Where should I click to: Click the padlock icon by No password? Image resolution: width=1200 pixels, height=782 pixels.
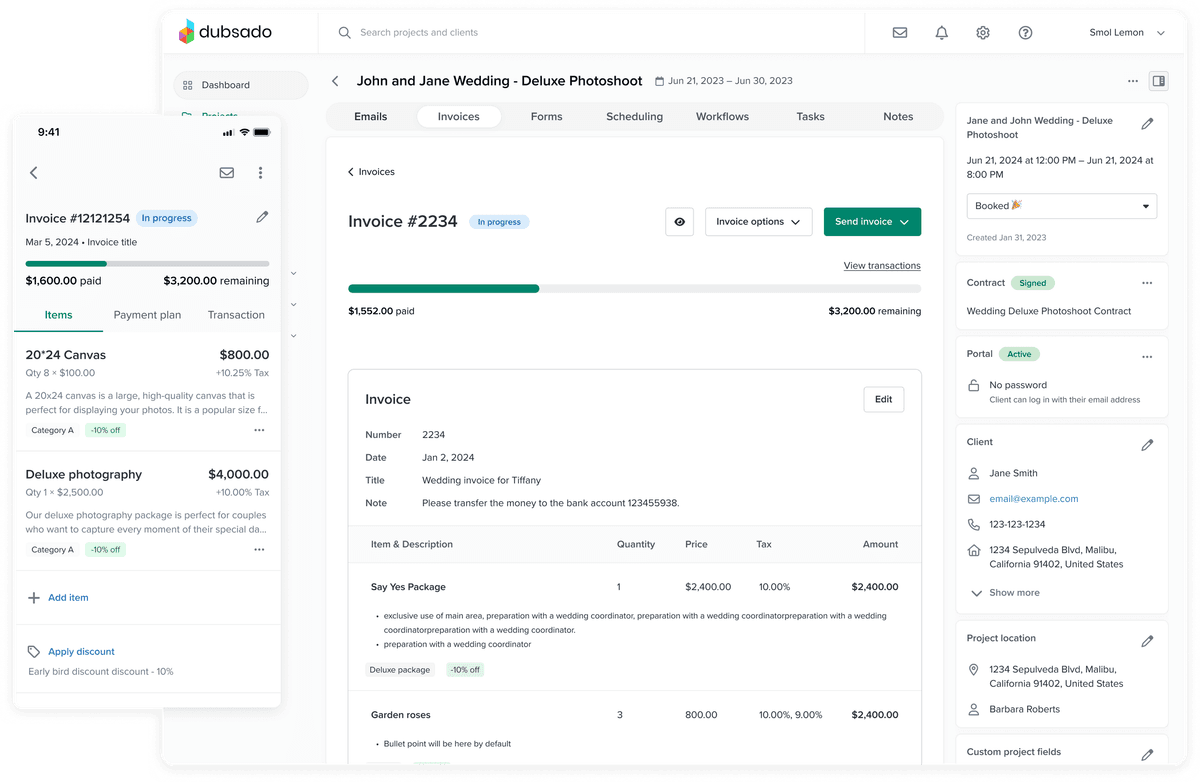pyautogui.click(x=974, y=385)
